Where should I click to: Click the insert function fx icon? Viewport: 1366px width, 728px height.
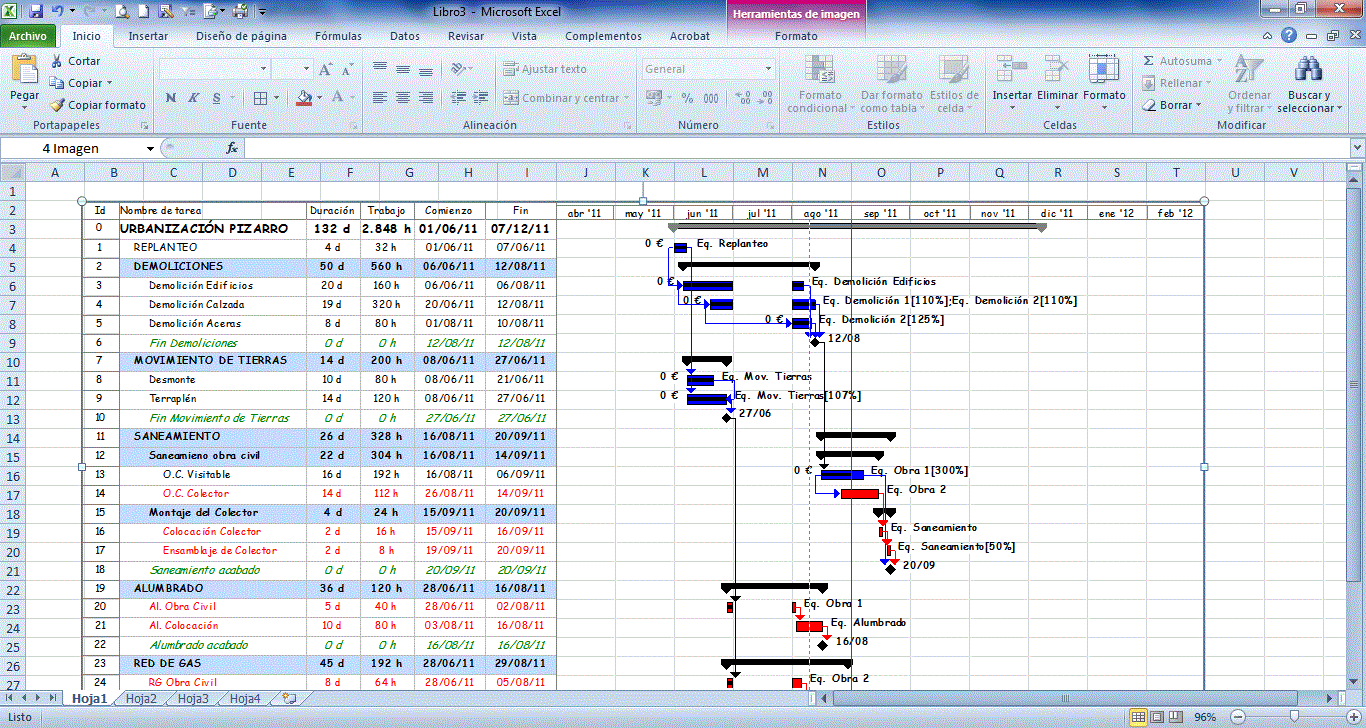[x=232, y=148]
